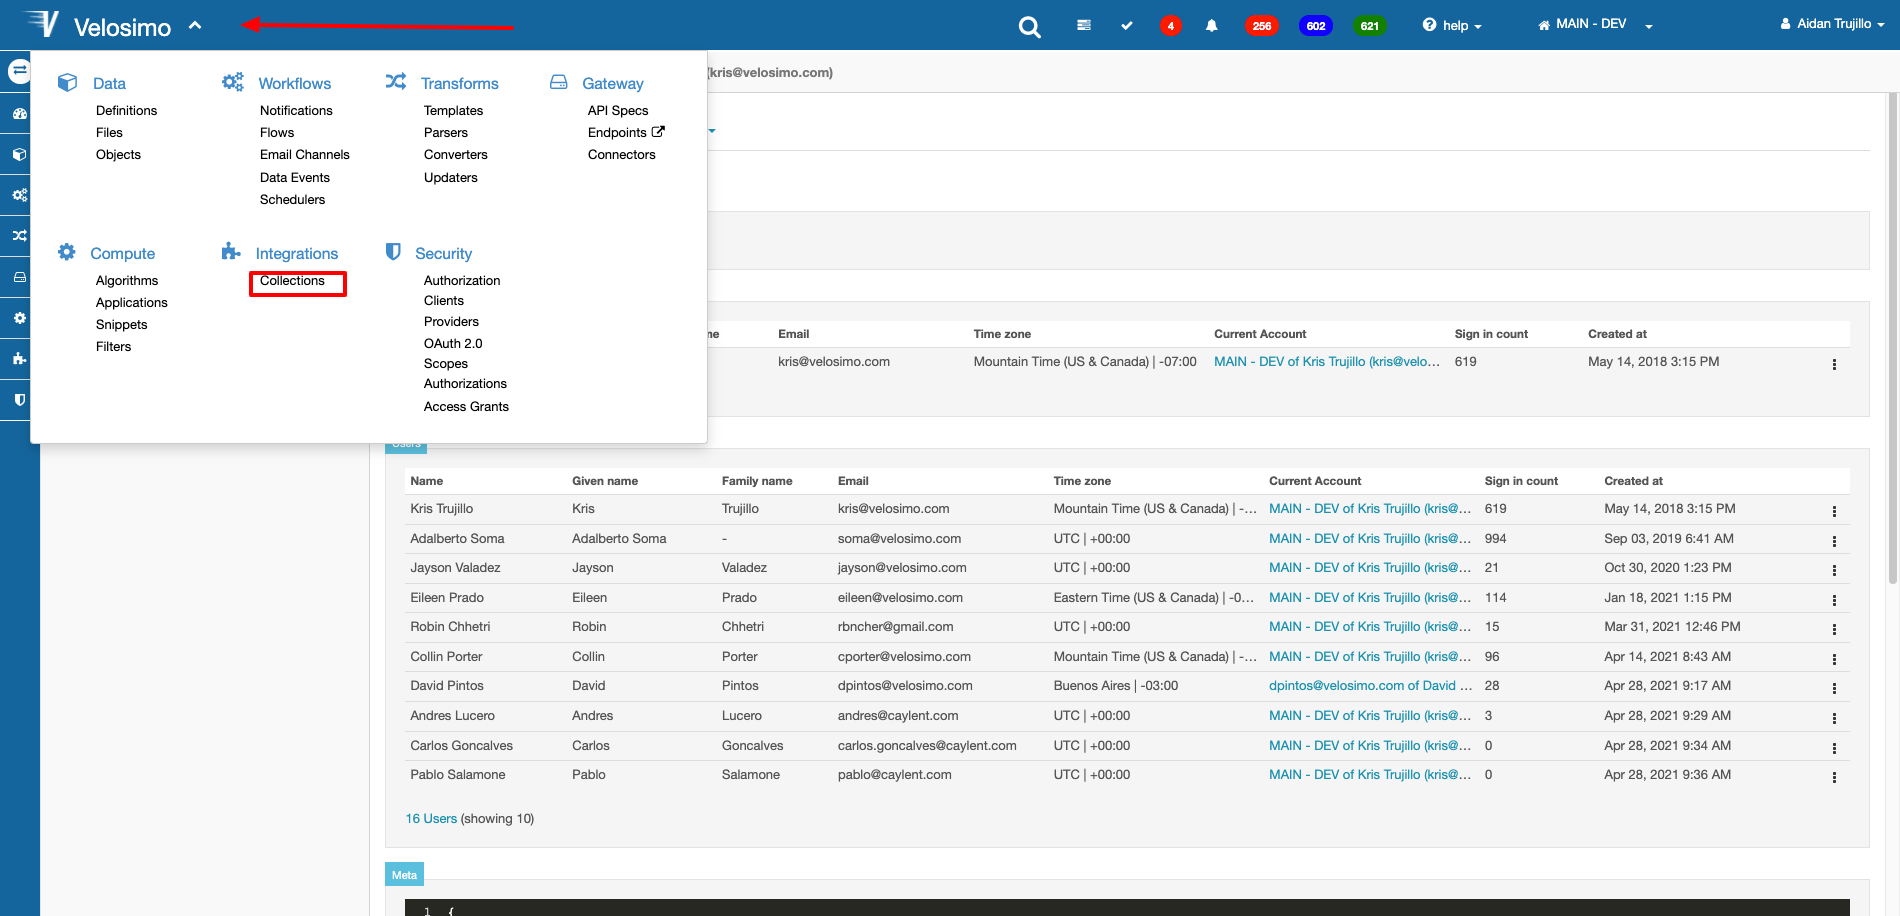
Task: Select Clients under Security
Action: [443, 301]
